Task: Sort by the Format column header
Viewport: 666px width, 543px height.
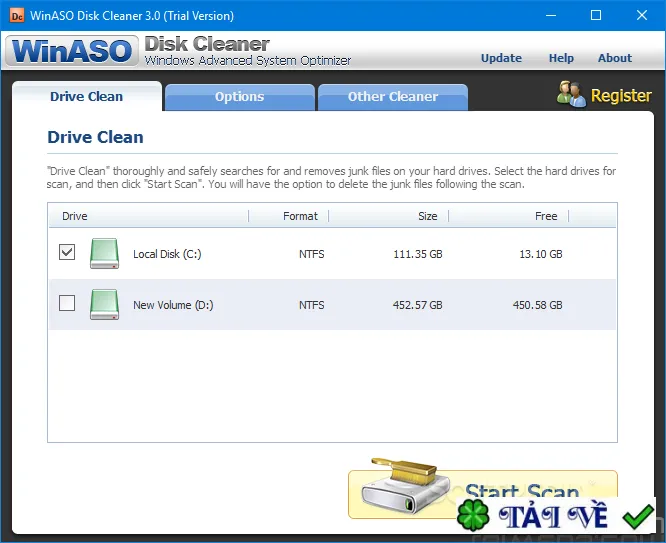Action: [289, 216]
